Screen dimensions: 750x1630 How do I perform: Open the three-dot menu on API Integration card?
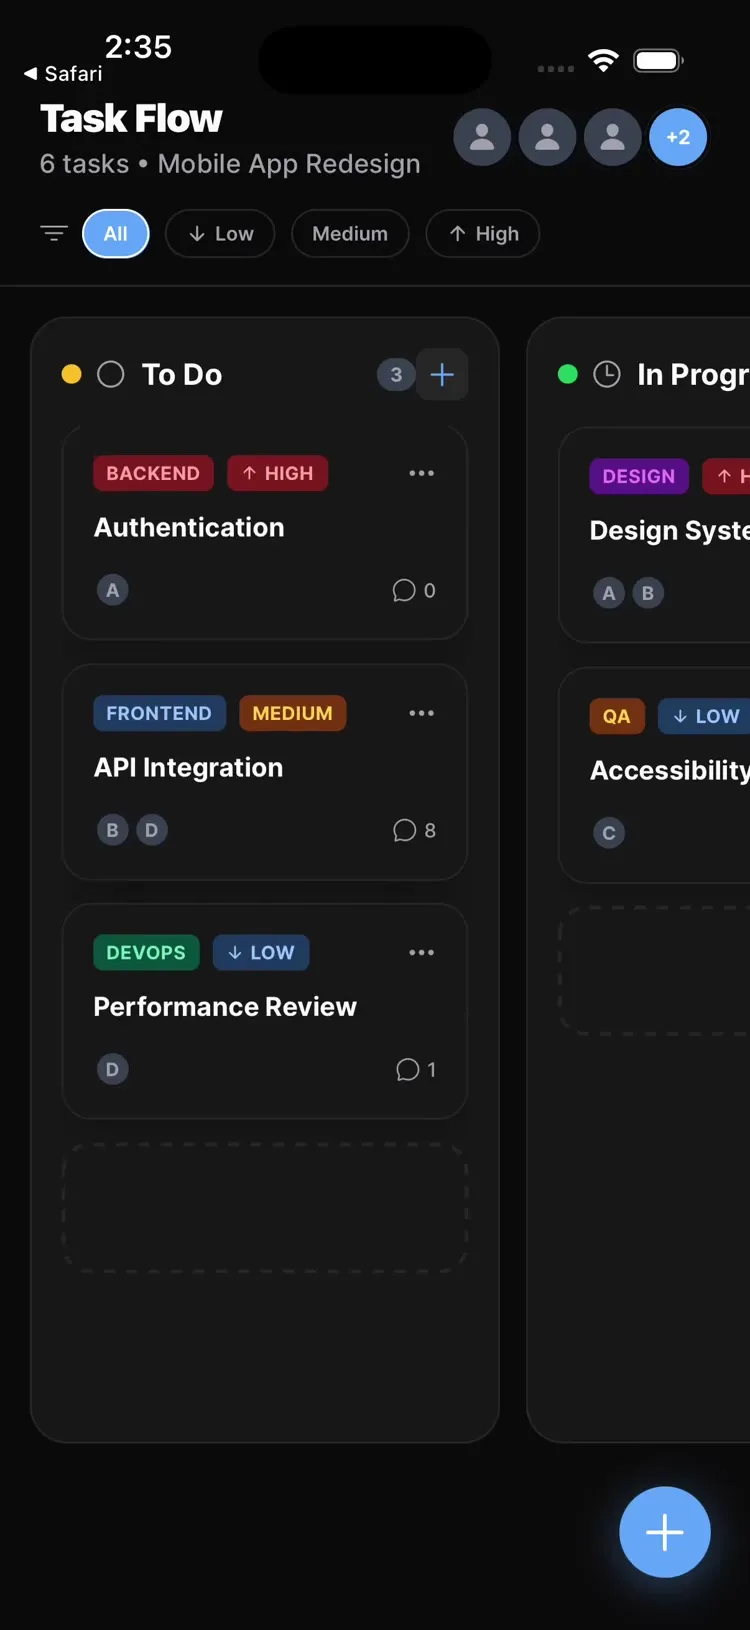click(422, 713)
